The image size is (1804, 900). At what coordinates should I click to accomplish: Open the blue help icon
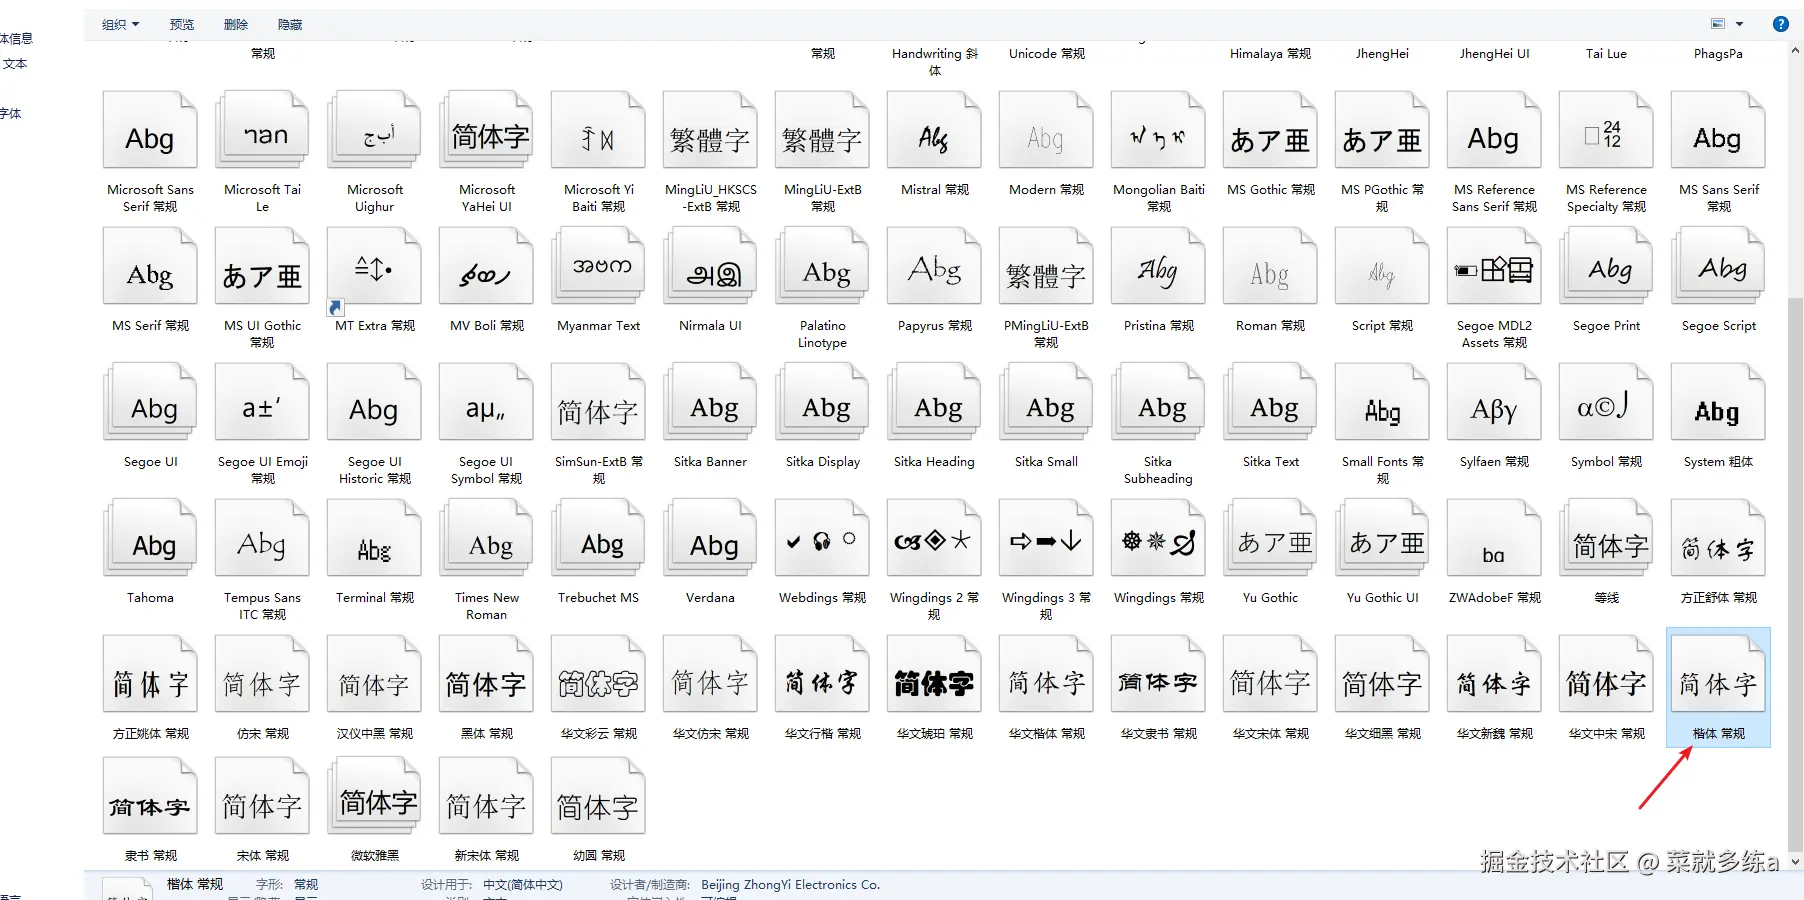tap(1780, 24)
